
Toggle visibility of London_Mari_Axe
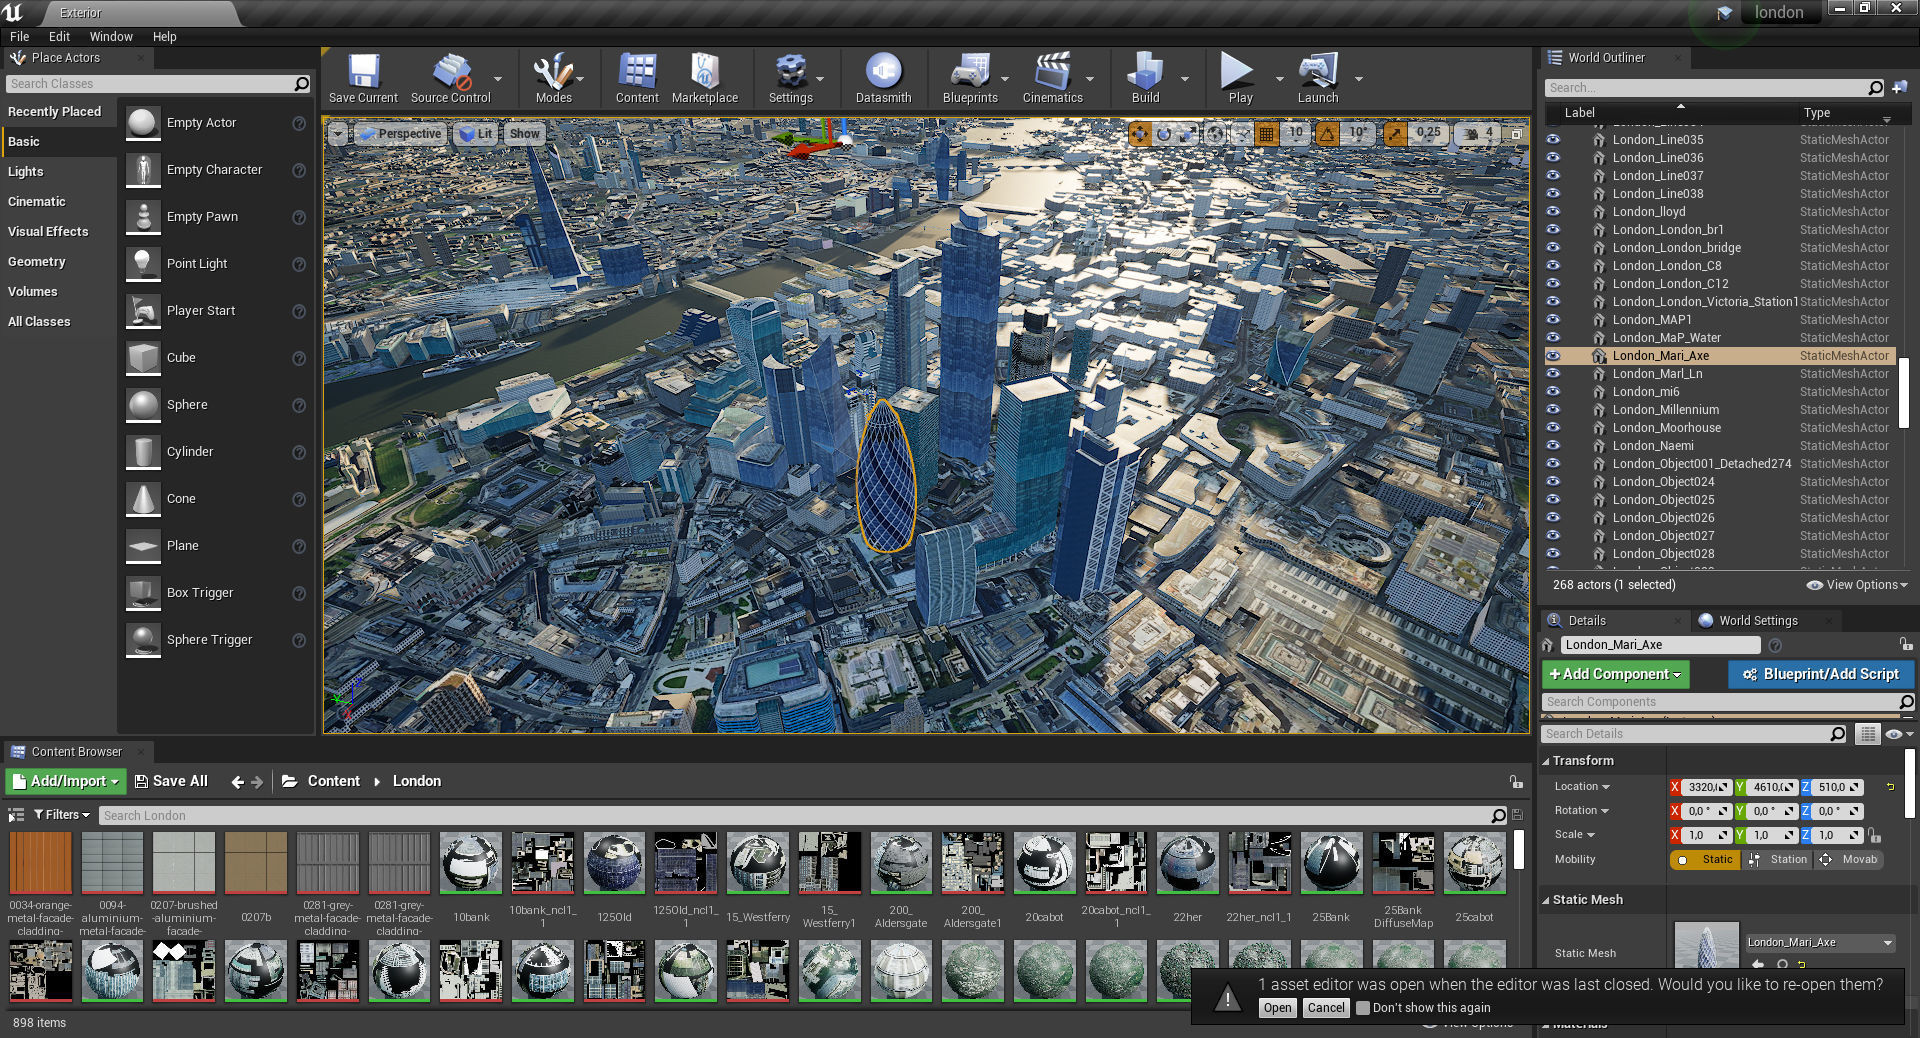tap(1553, 356)
